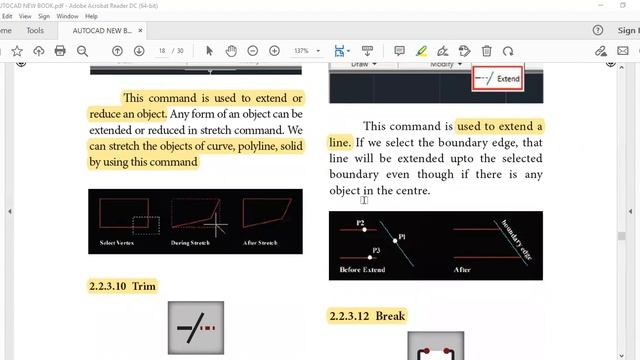Click the fit page width tool
This screenshot has height=360, width=640.
(339, 51)
